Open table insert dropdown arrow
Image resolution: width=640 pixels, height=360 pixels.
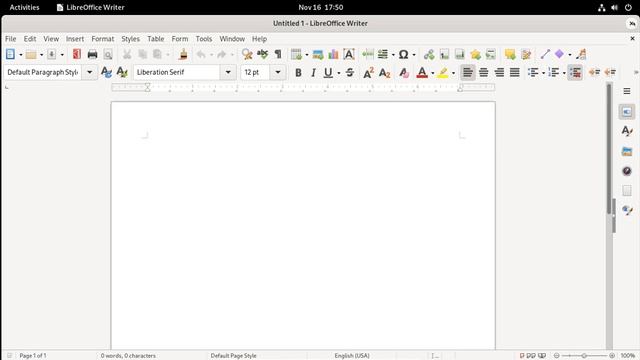307,55
